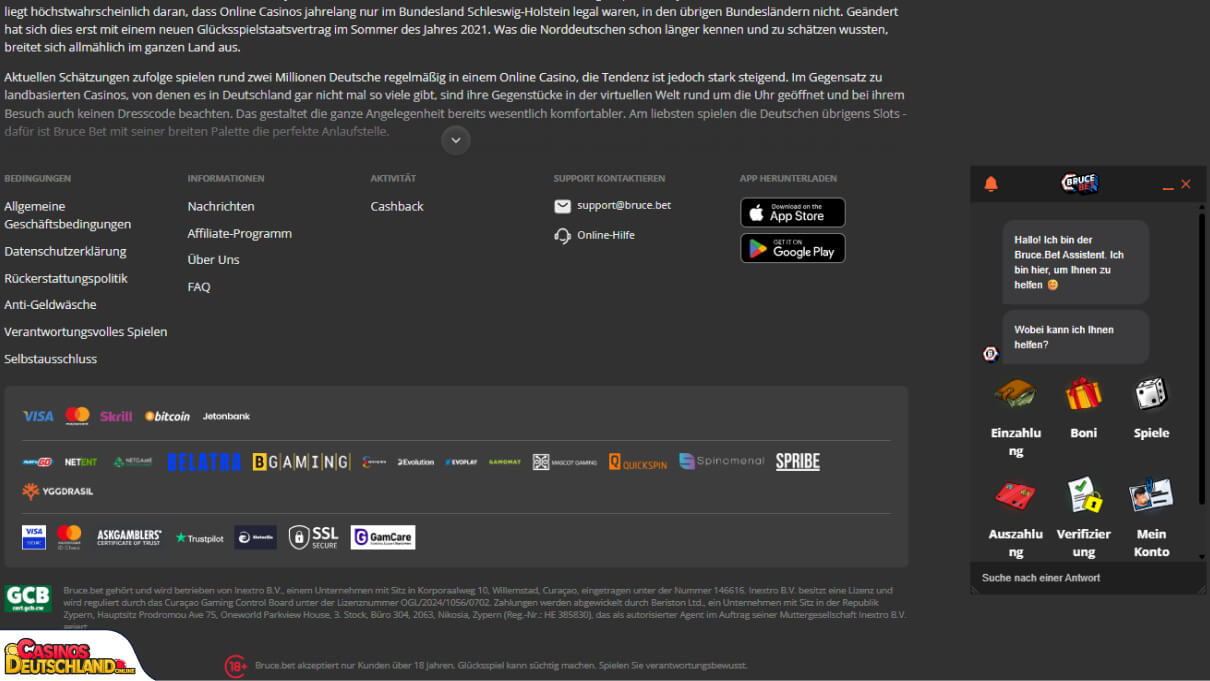
Task: Open the FAQ link
Action: pos(199,286)
